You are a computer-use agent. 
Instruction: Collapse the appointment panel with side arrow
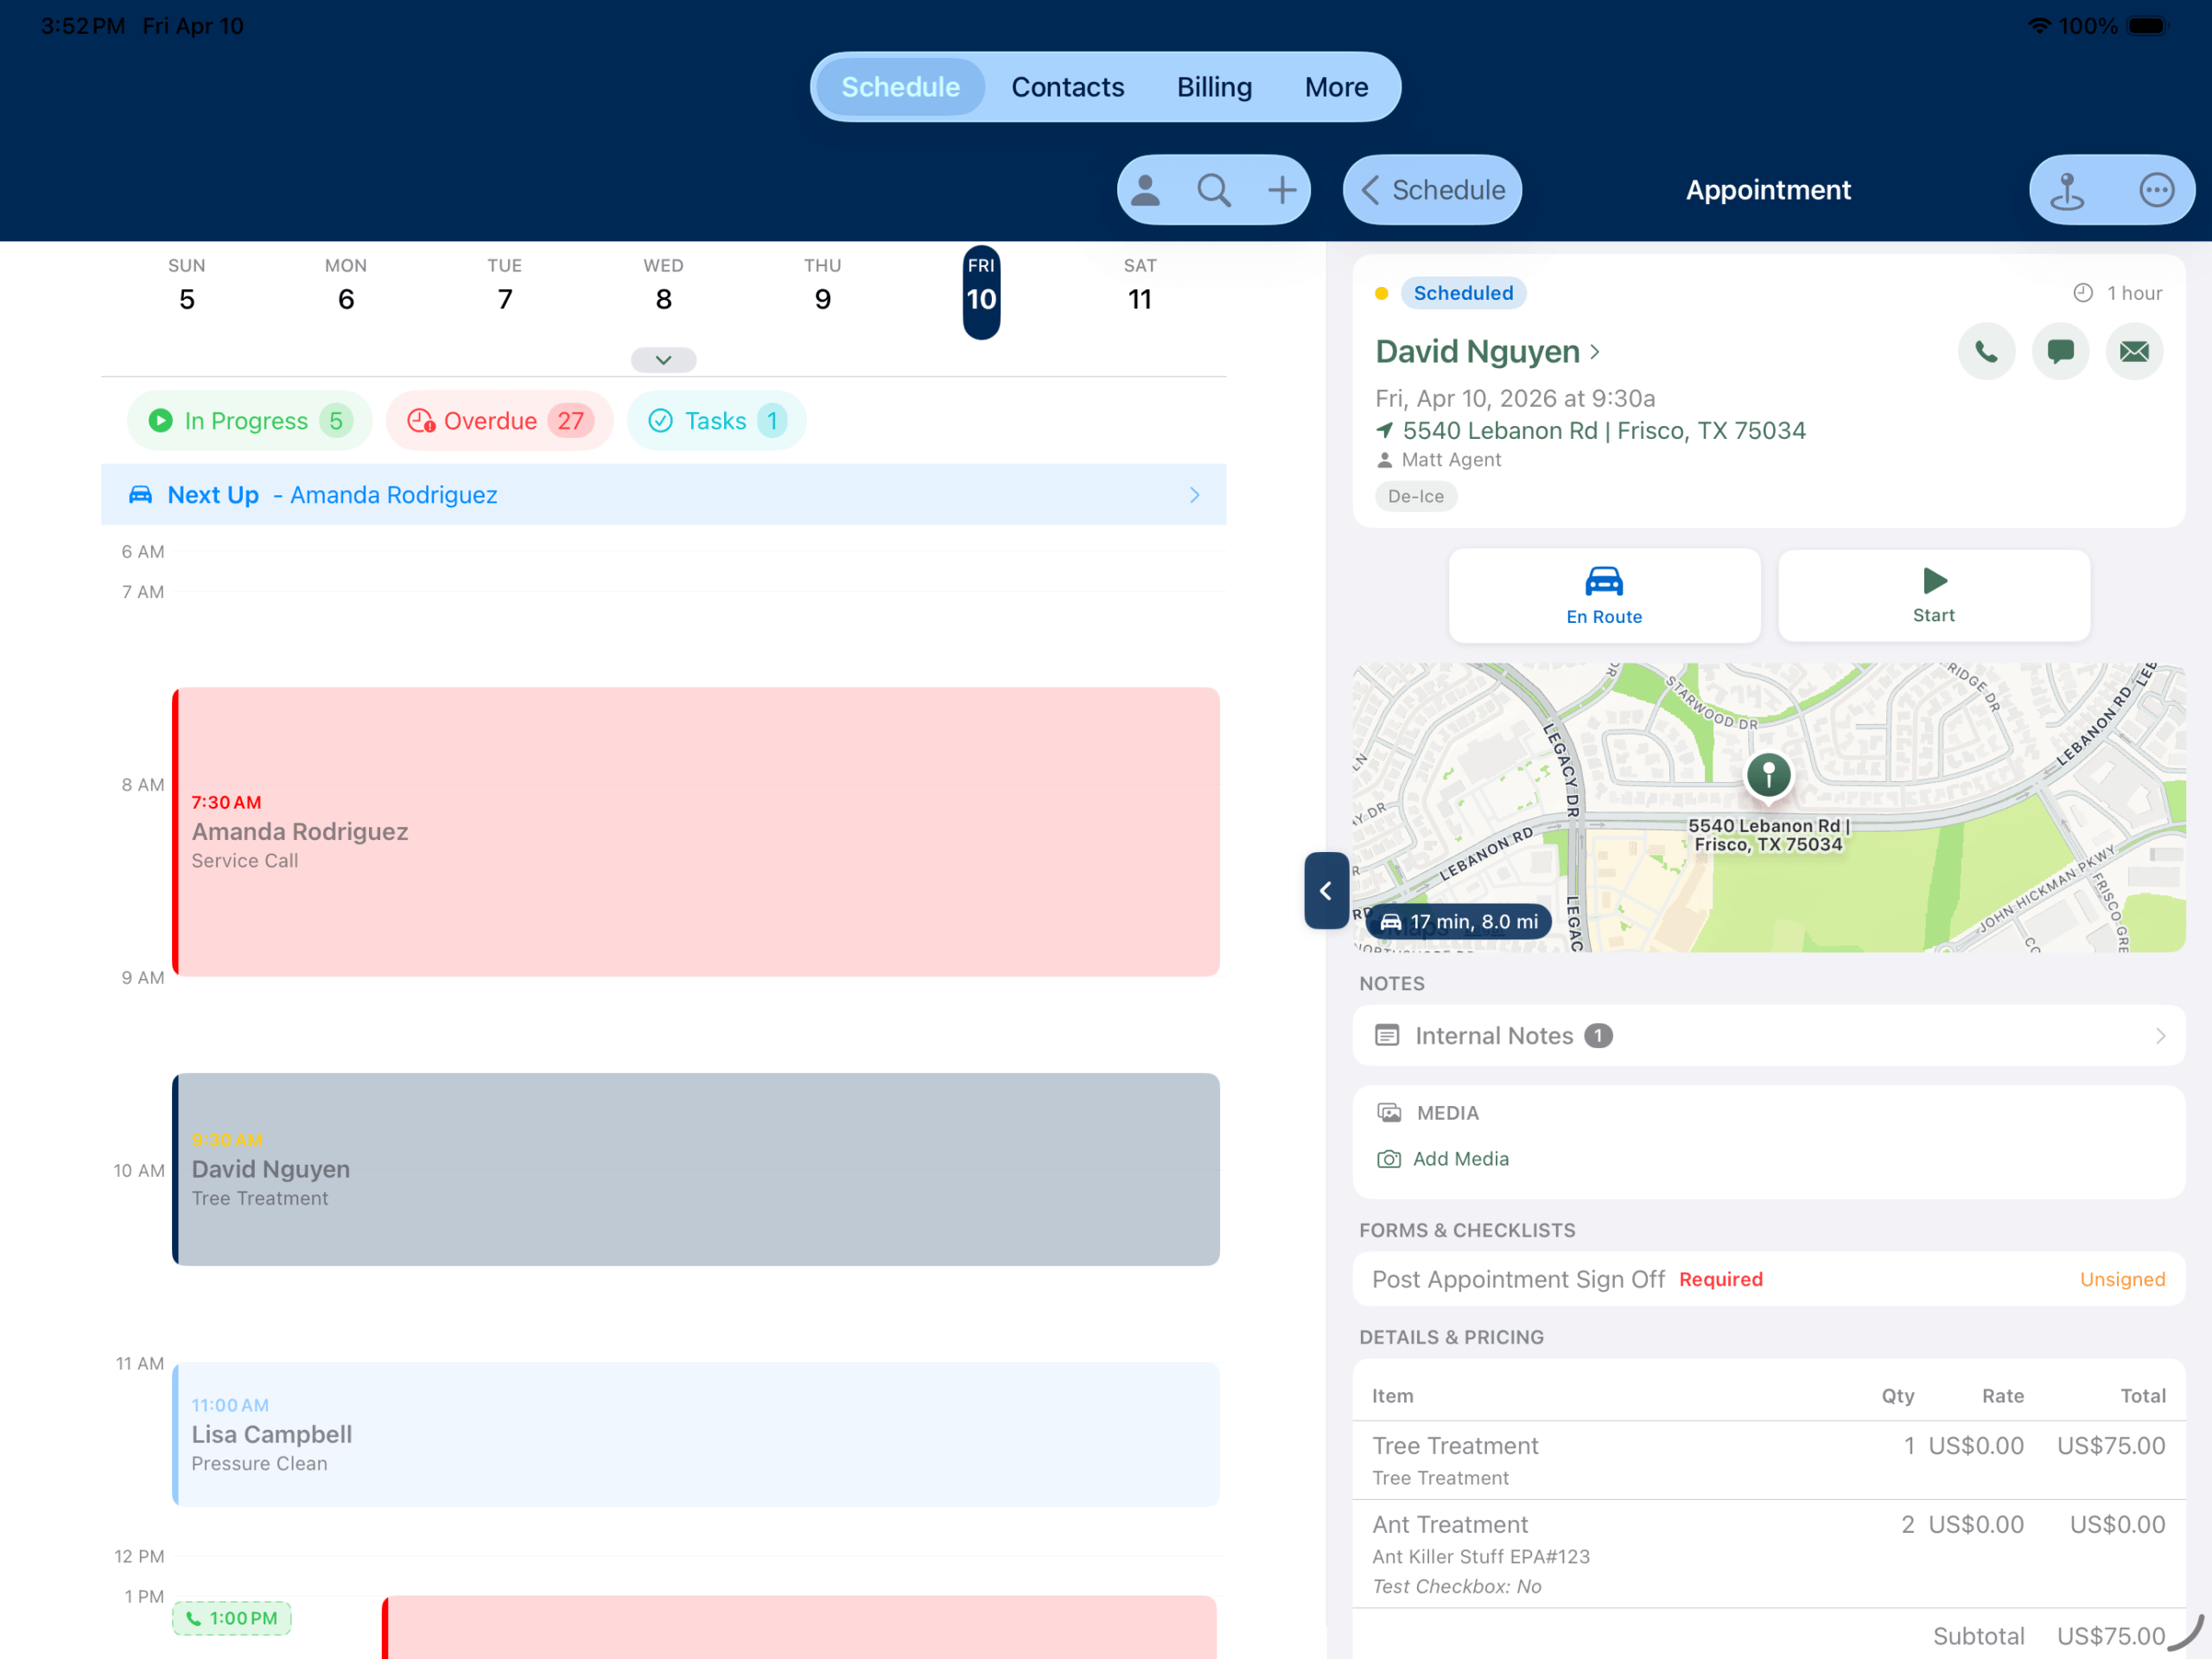[x=1326, y=890]
